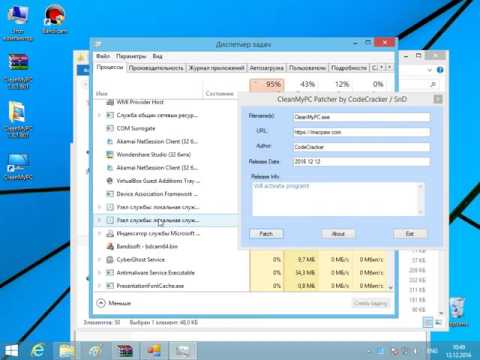Click the Patch button
This screenshot has height=360, width=480.
click(266, 234)
